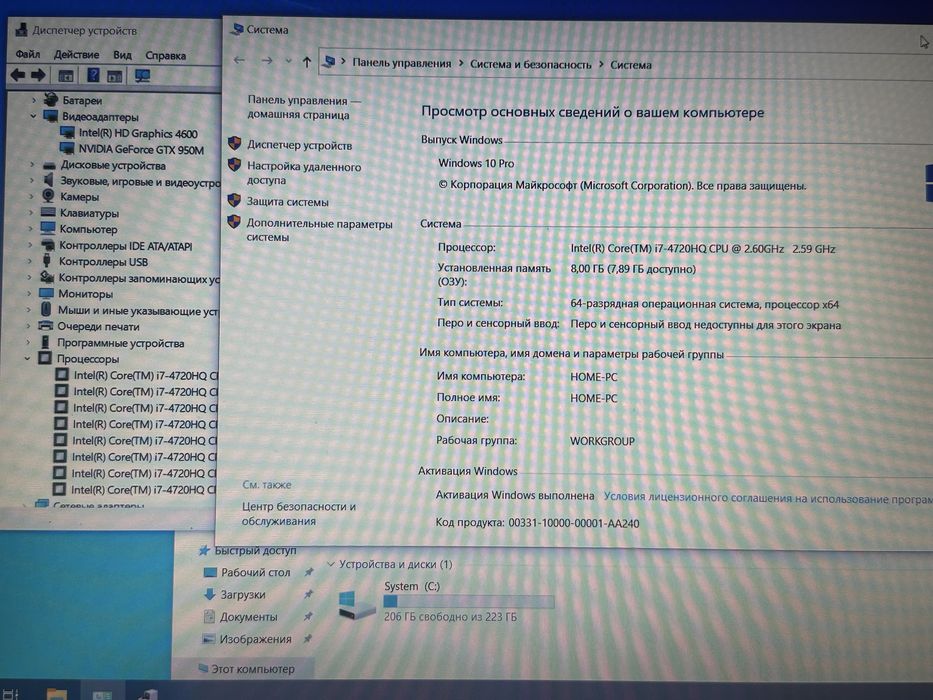Image resolution: width=933 pixels, height=700 pixels.
Task: Open the Справка menu
Action: coord(165,56)
